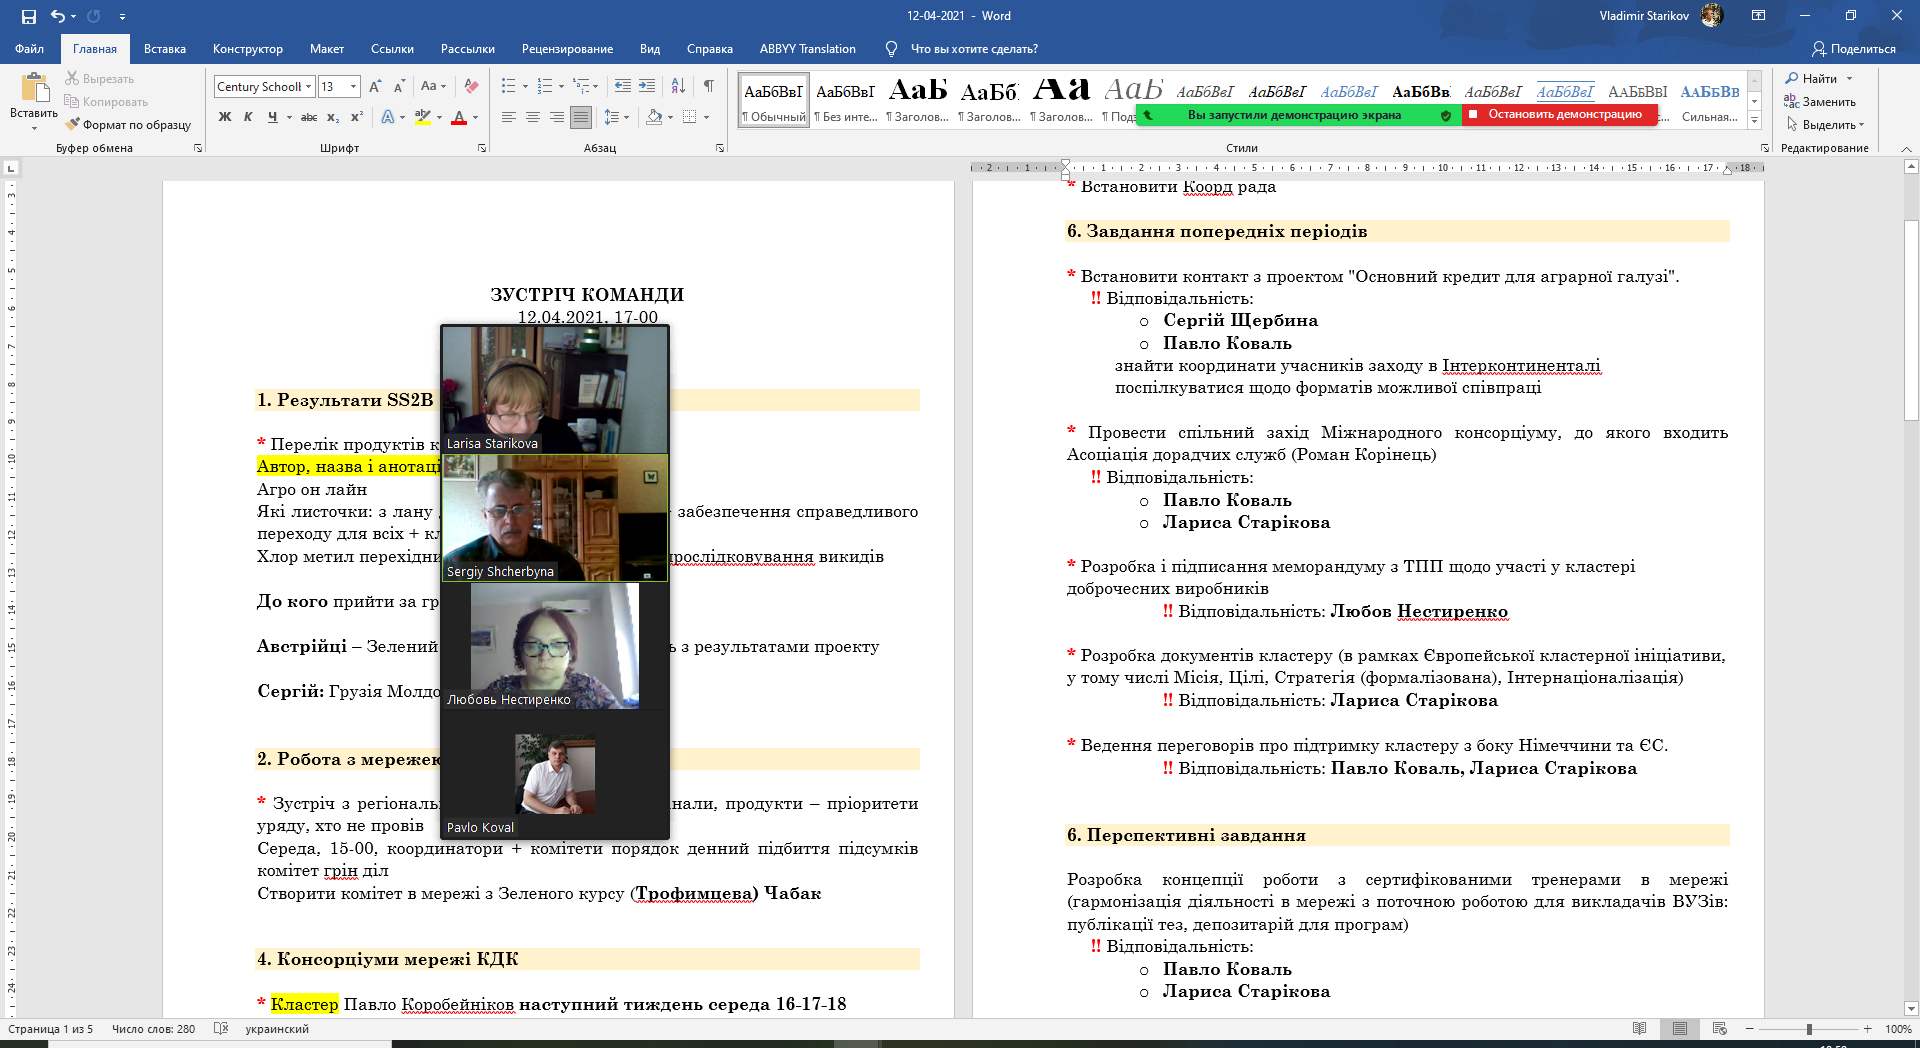Apply superscript formatting (x²)
The image size is (1920, 1048).
(356, 117)
